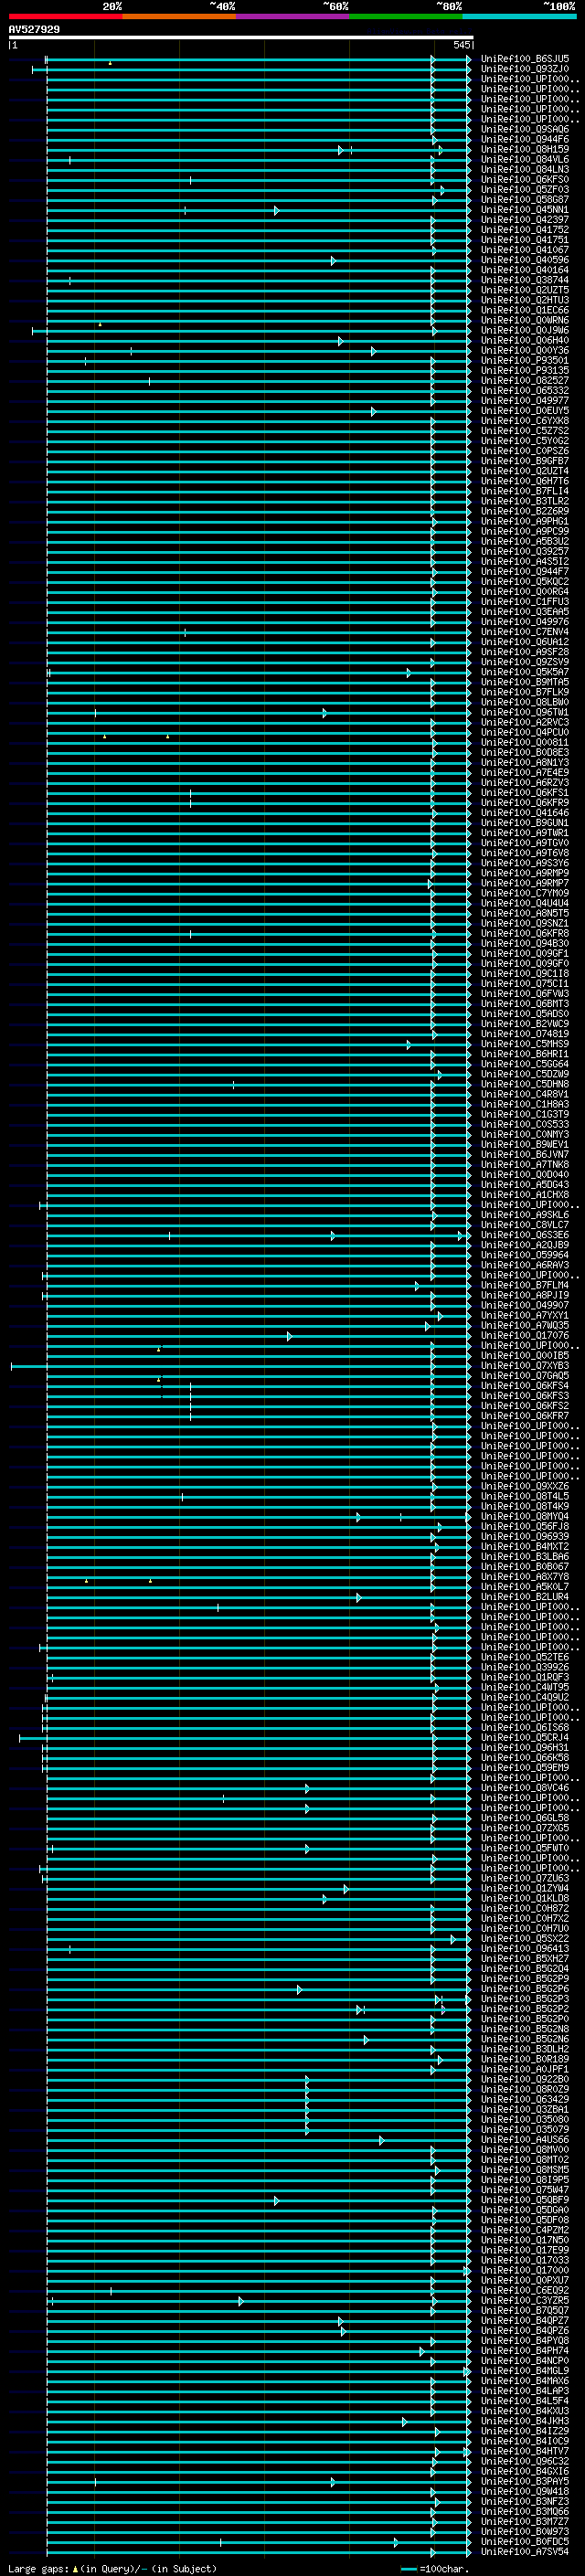Image resolution: width=585 pixels, height=2576 pixels.
Task: Select the UniRef100_Q38744 label
Action: tap(525, 280)
